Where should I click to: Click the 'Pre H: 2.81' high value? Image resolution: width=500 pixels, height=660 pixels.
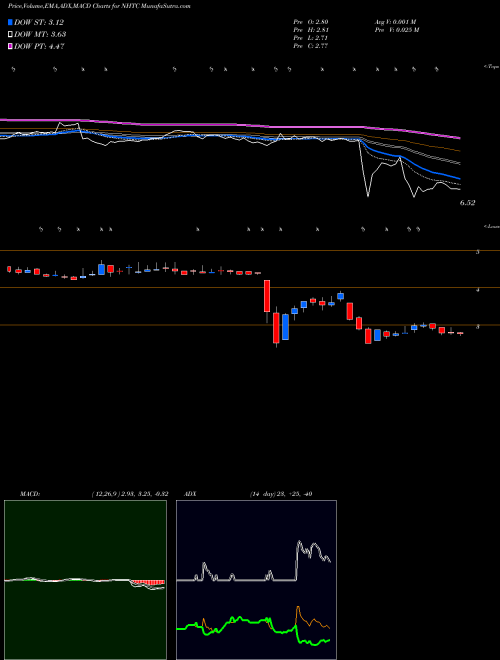(311, 30)
